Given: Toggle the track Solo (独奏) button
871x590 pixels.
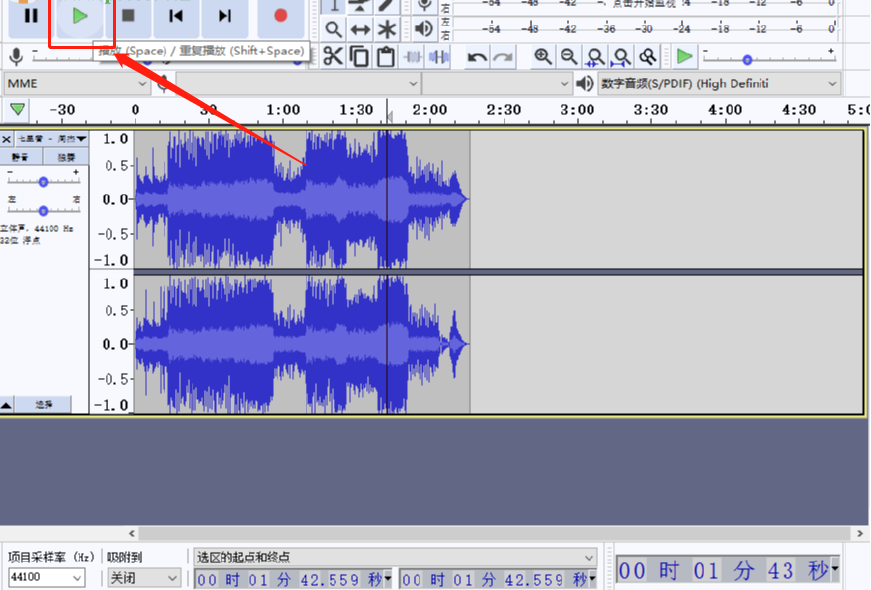Looking at the screenshot, I should coord(66,157).
